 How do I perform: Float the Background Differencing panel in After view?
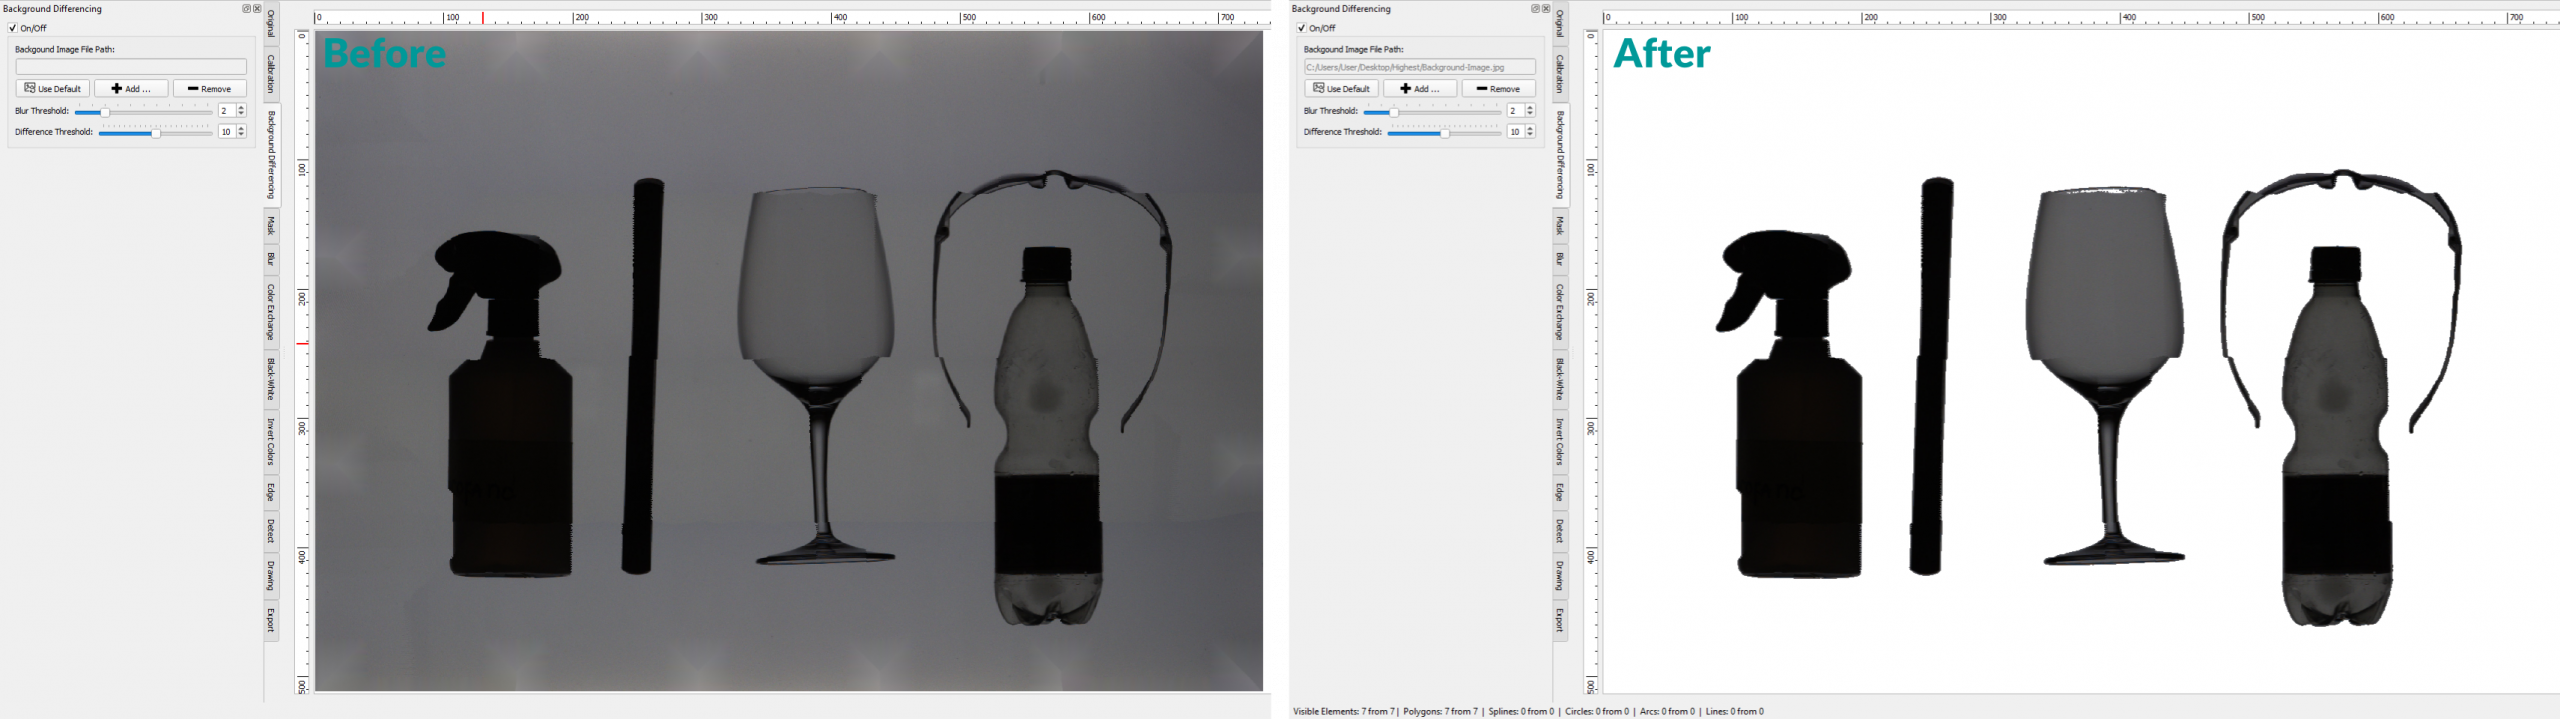(x=1536, y=9)
